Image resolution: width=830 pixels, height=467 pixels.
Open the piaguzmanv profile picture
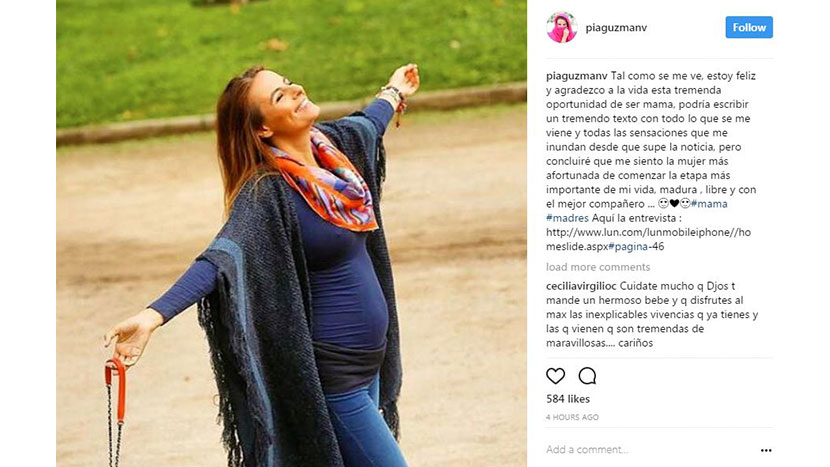click(x=562, y=28)
